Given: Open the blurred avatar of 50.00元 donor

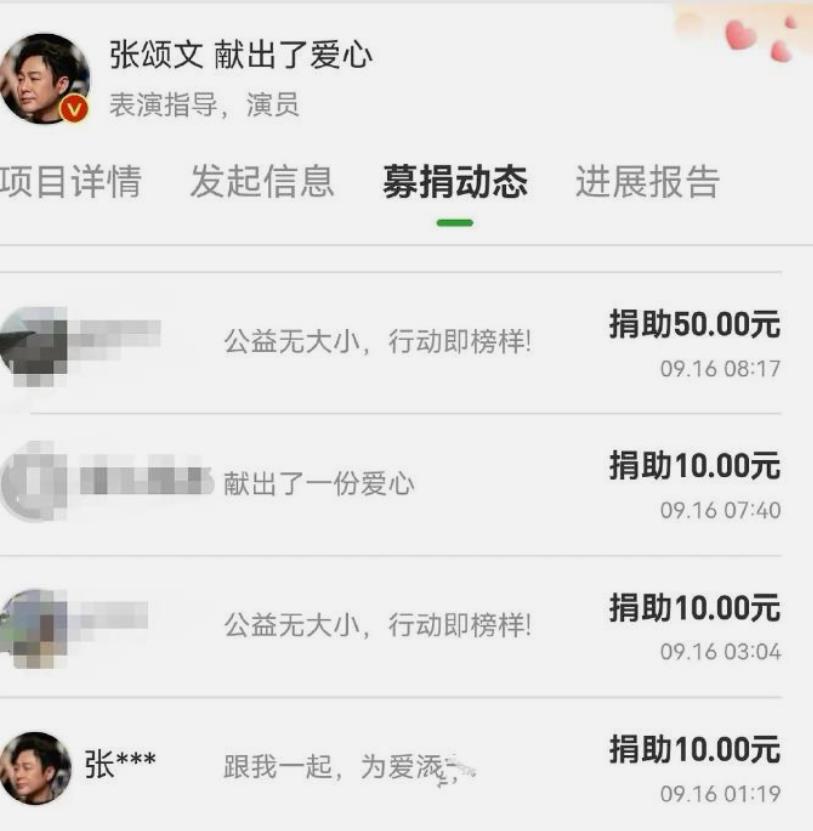Looking at the screenshot, I should [34, 346].
